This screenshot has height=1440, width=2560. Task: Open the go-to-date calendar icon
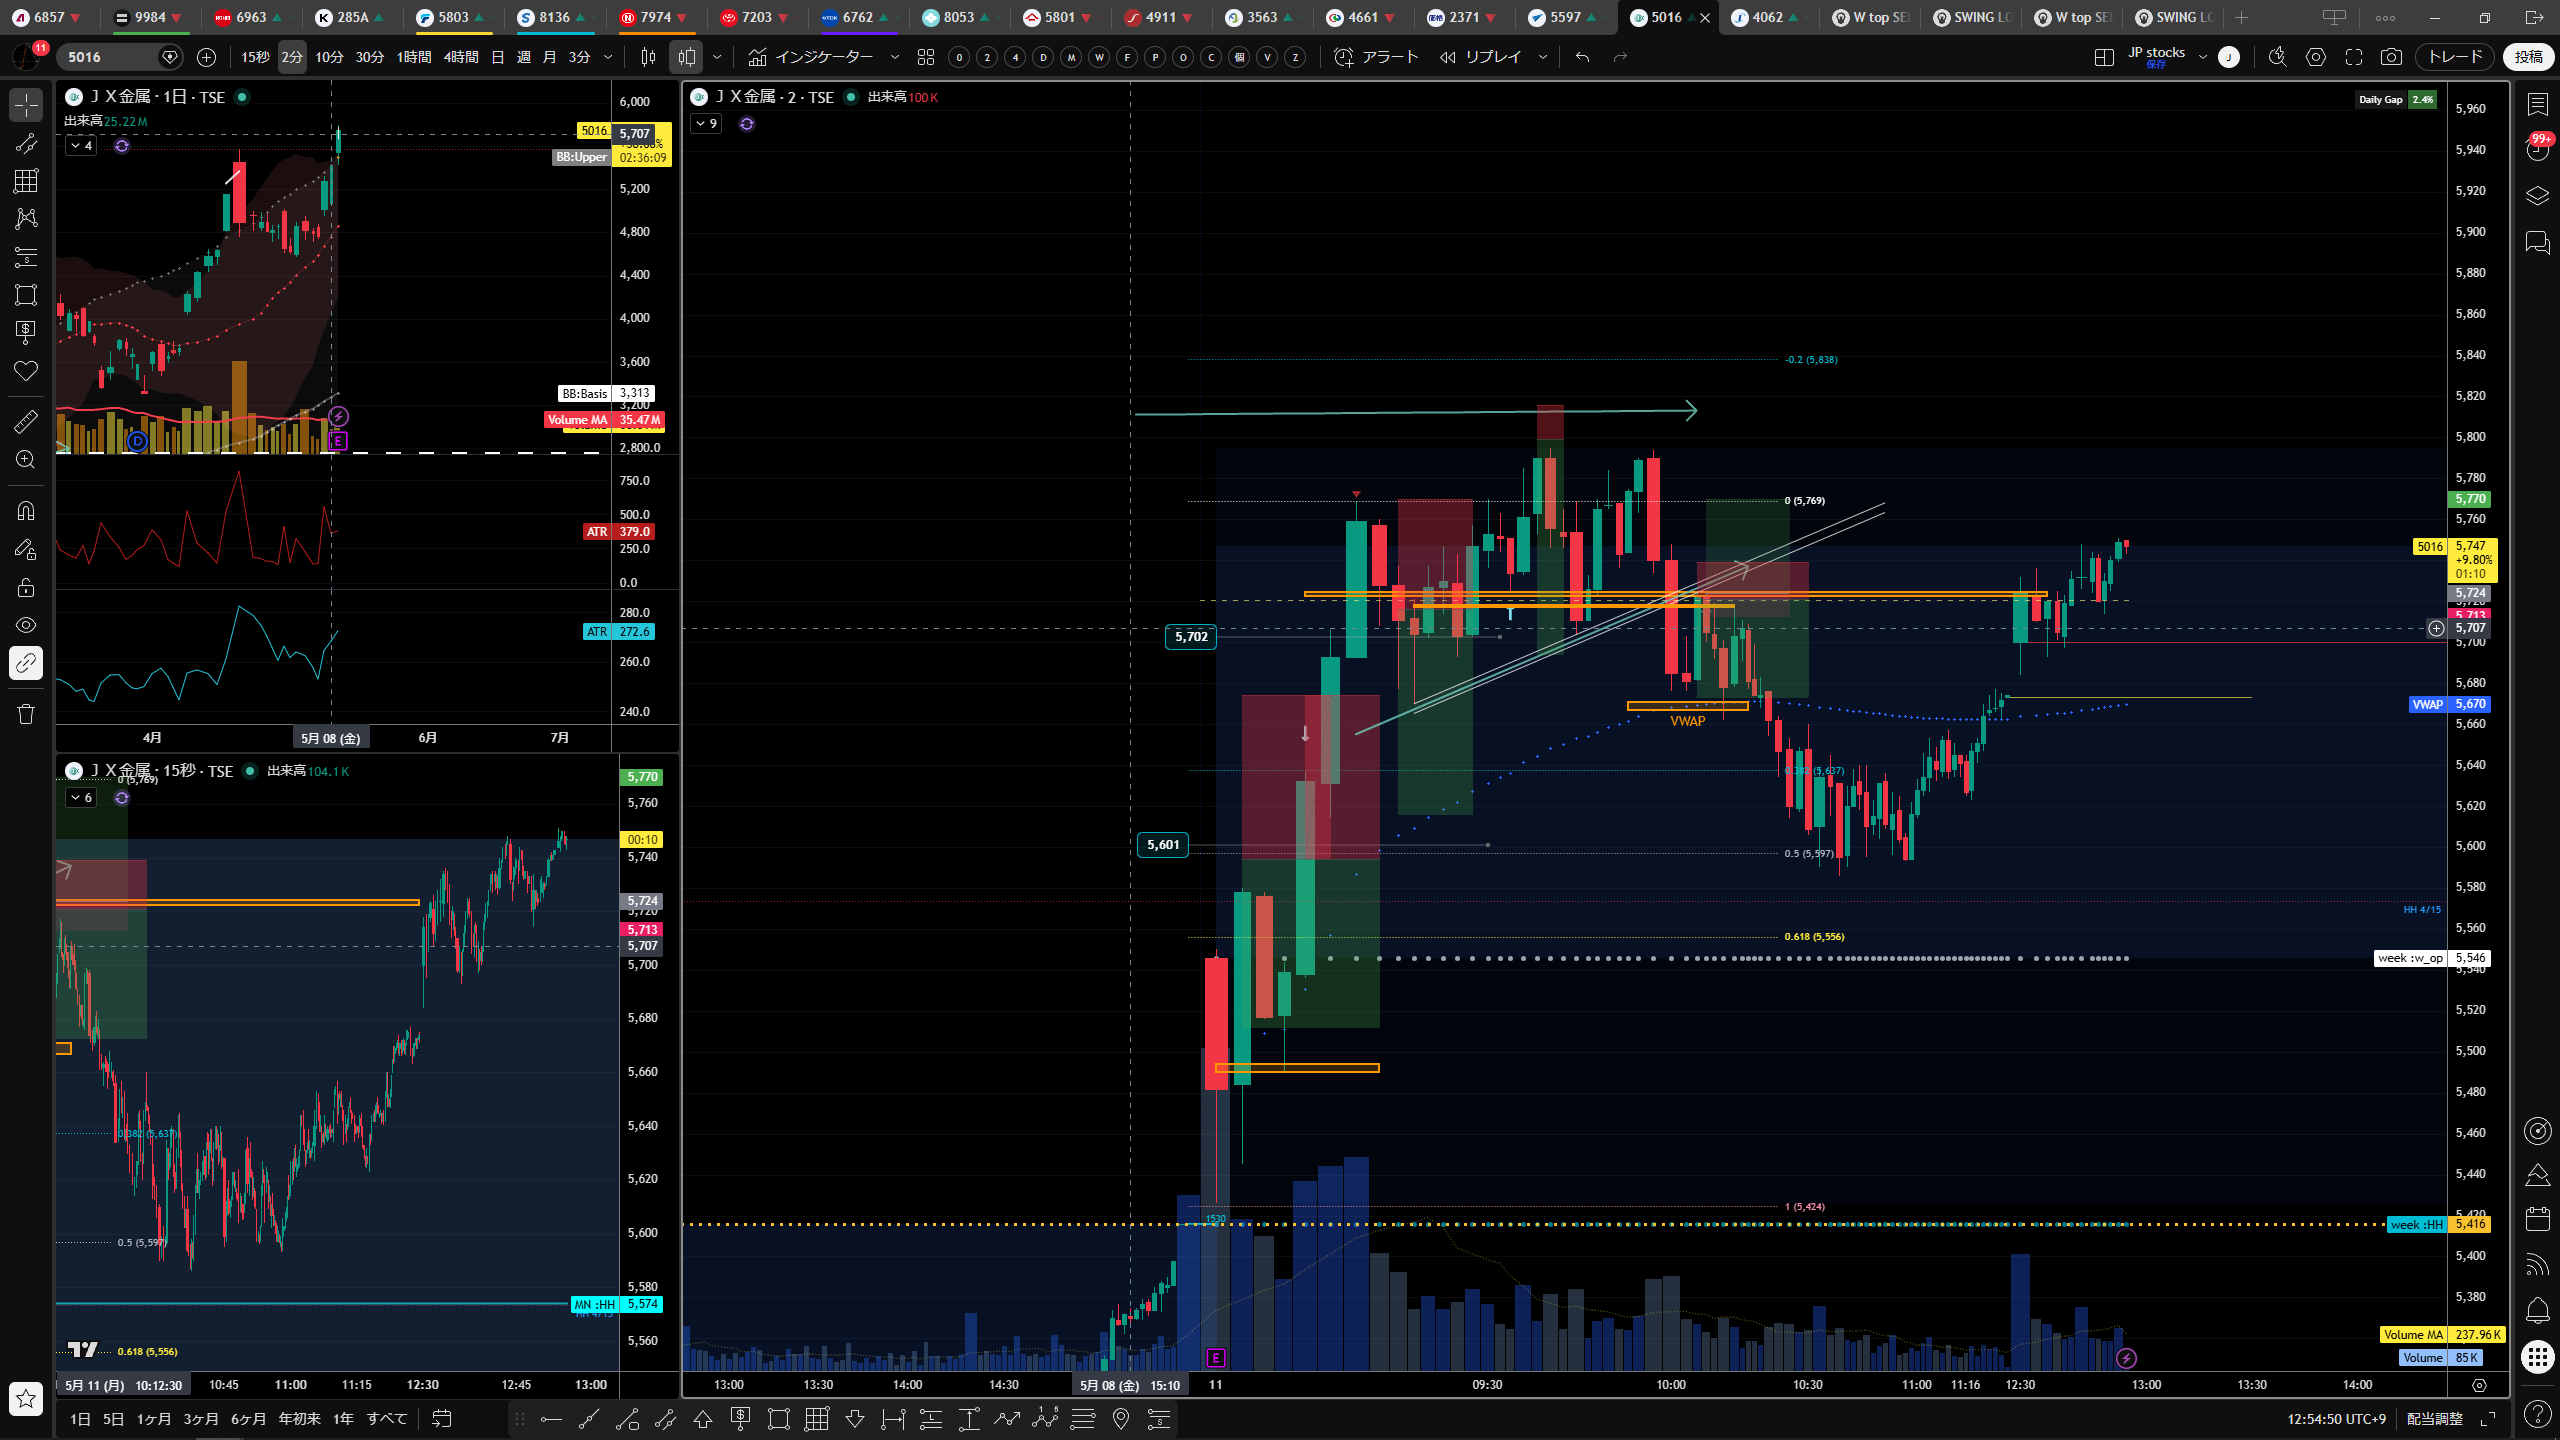tap(442, 1418)
